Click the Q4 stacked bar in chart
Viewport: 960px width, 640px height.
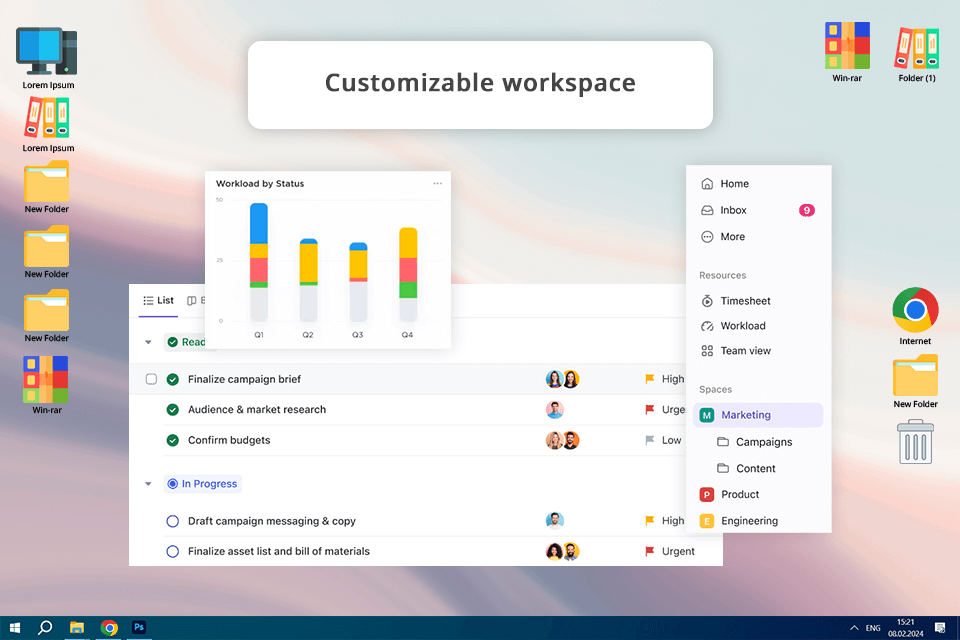point(408,274)
